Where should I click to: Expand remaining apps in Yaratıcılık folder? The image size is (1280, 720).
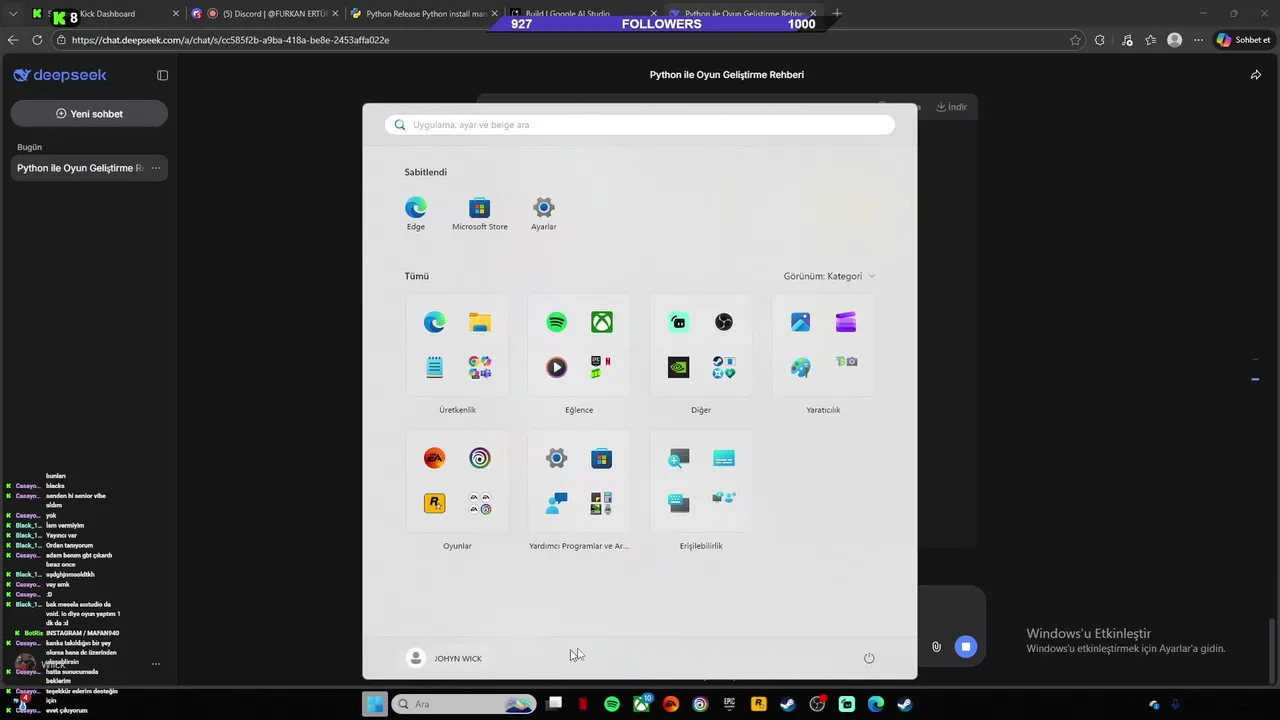pyautogui.click(x=846, y=362)
